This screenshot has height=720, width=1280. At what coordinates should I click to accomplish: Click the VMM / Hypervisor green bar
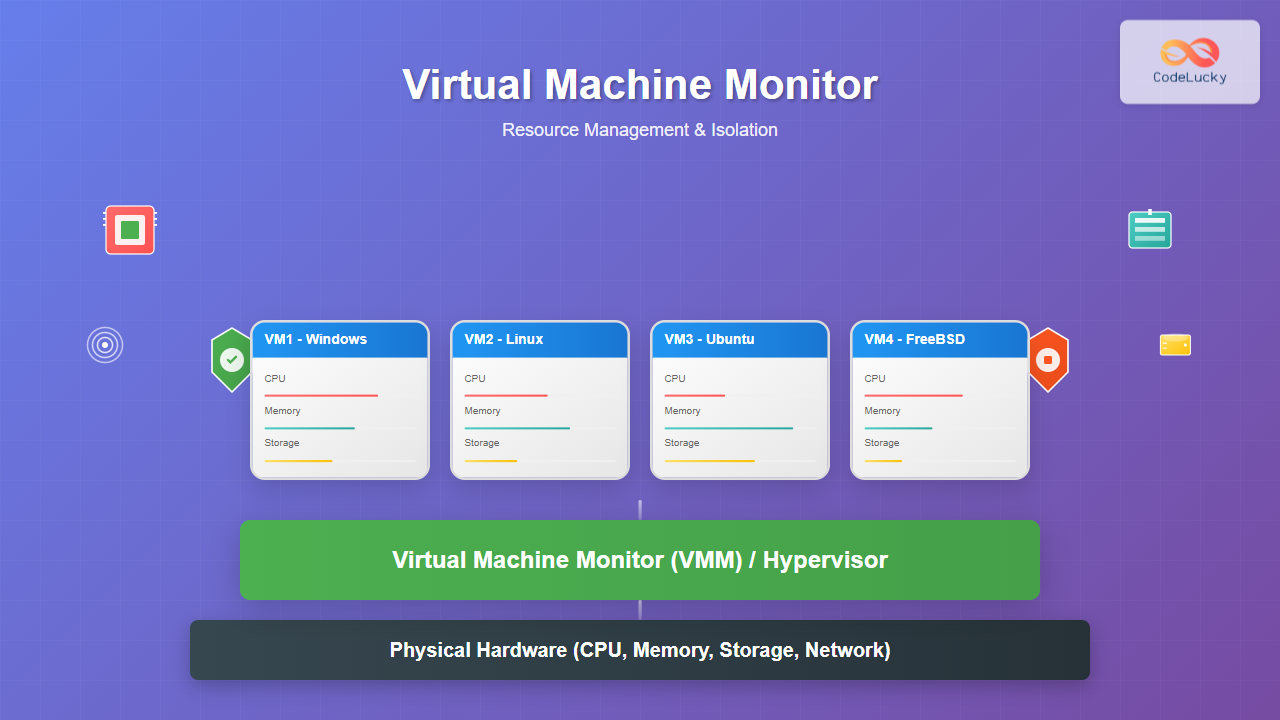point(640,560)
